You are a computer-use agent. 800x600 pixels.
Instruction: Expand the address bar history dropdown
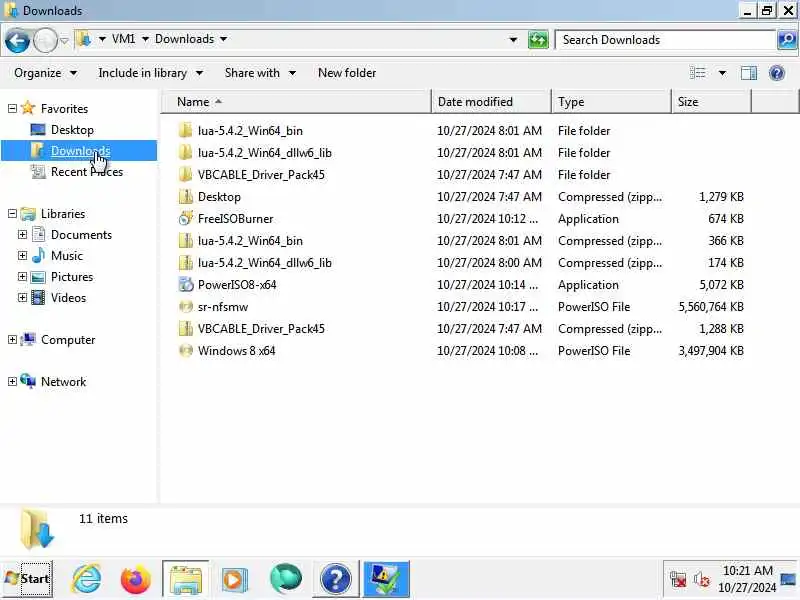513,40
